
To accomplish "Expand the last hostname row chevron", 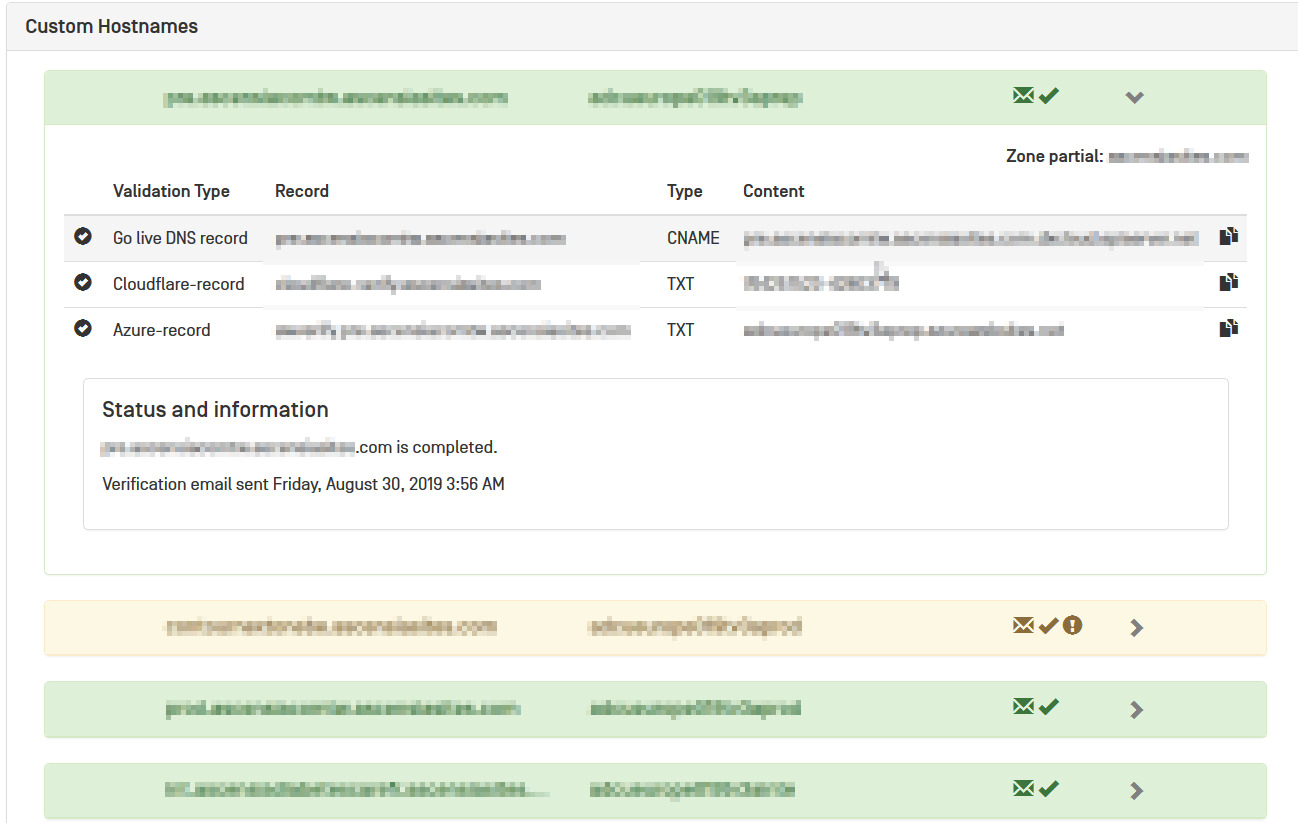I will point(1136,790).
